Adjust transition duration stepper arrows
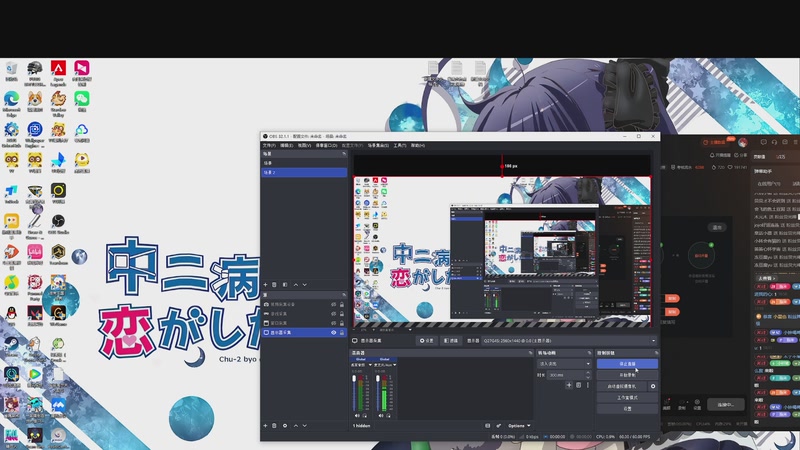The image size is (800, 450). pos(588,375)
